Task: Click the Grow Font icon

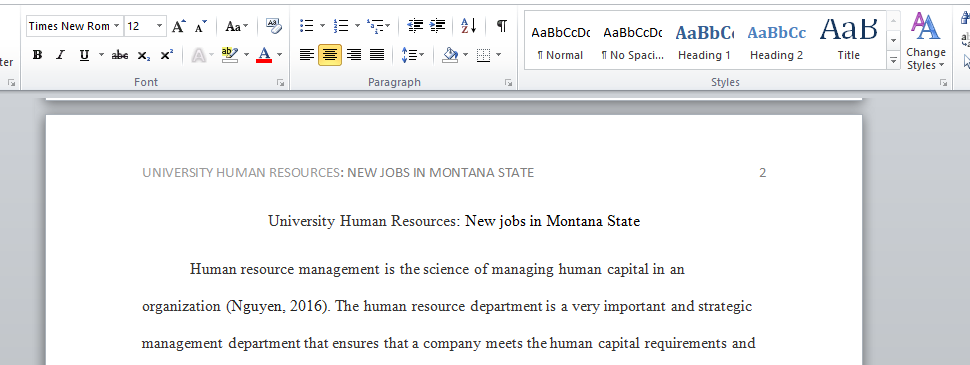Action: click(x=178, y=26)
